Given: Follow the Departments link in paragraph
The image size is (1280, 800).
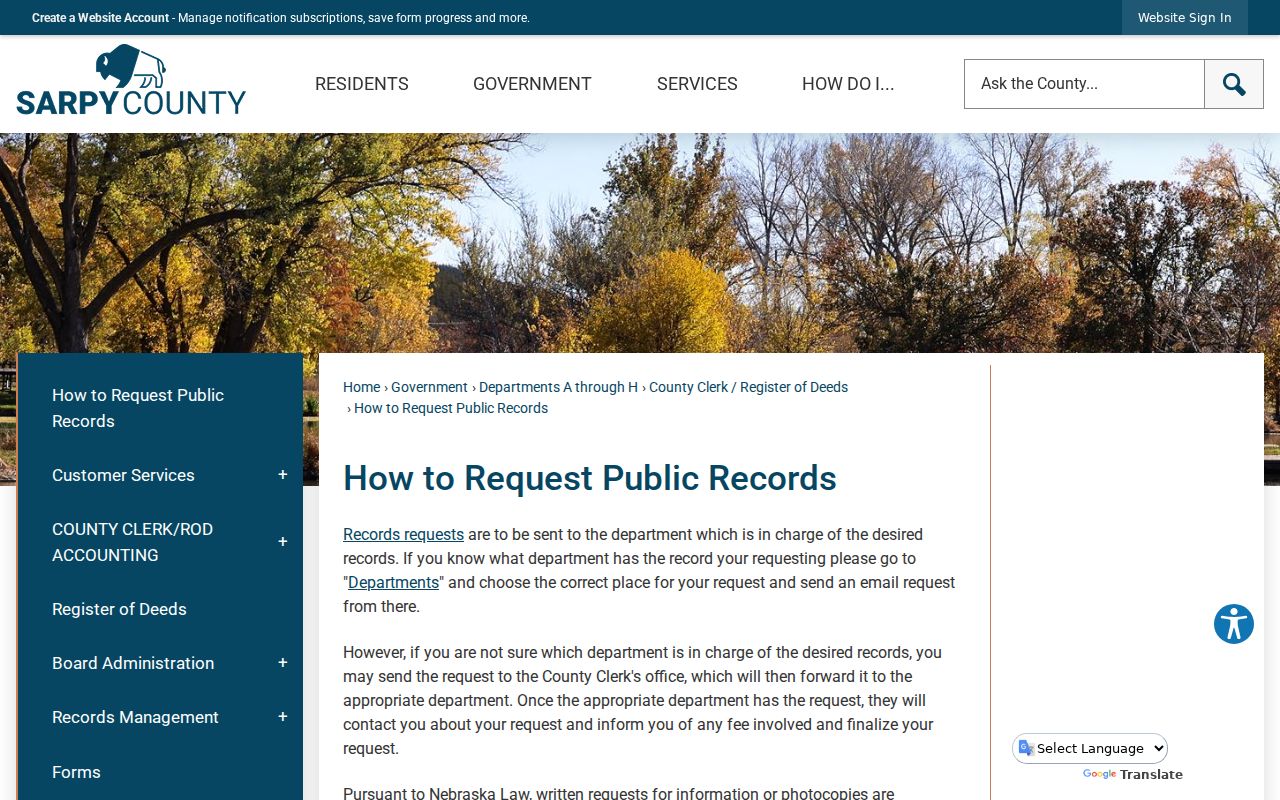Looking at the screenshot, I should [x=393, y=582].
